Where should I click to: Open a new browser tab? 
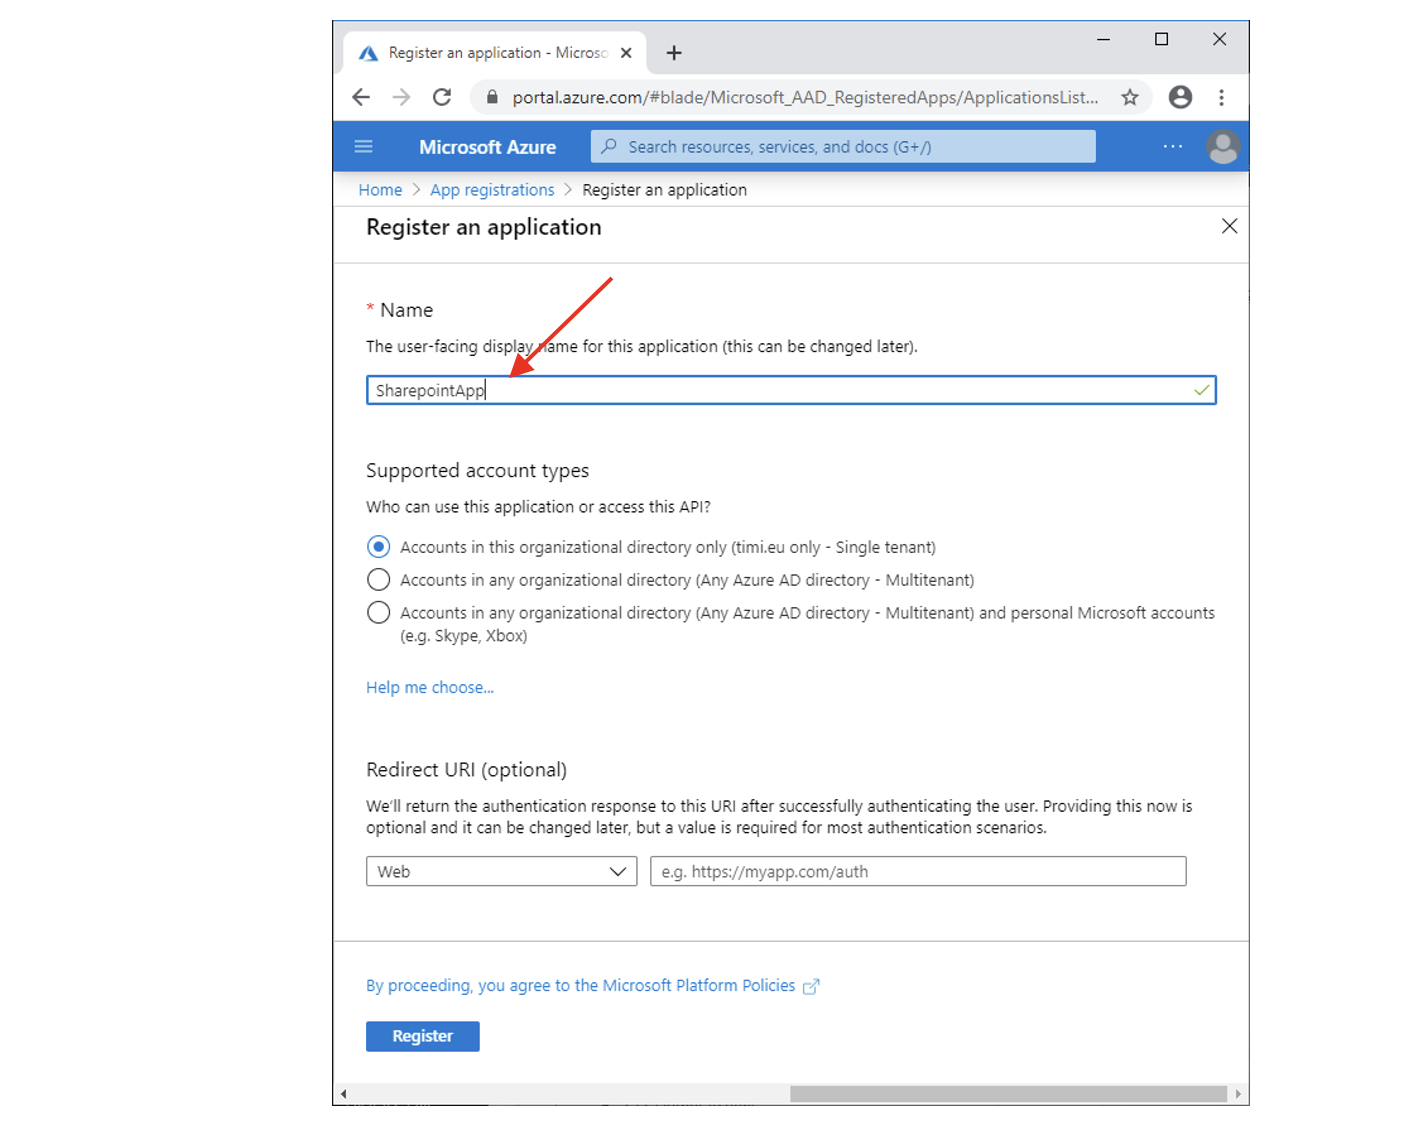pos(674,53)
